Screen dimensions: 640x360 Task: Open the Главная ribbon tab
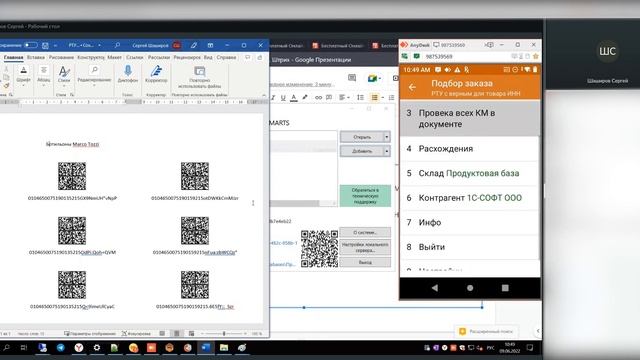13,58
